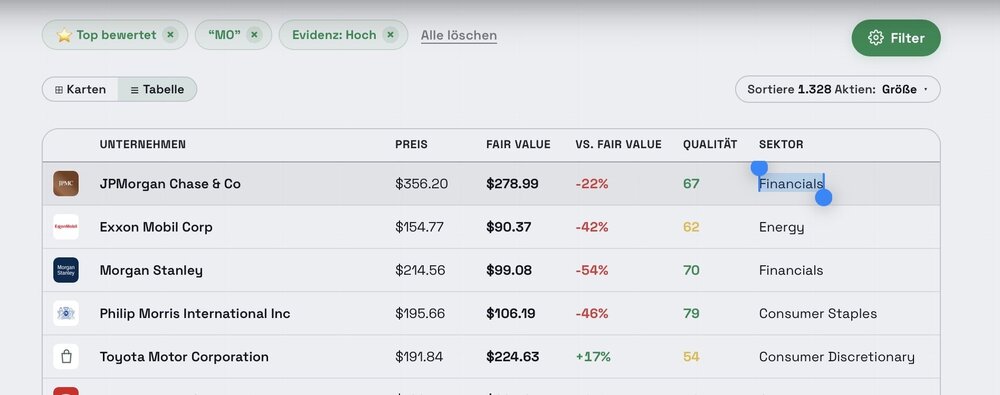Click the lower text selection handle
Image resolution: width=1000 pixels, height=395 pixels.
823,198
